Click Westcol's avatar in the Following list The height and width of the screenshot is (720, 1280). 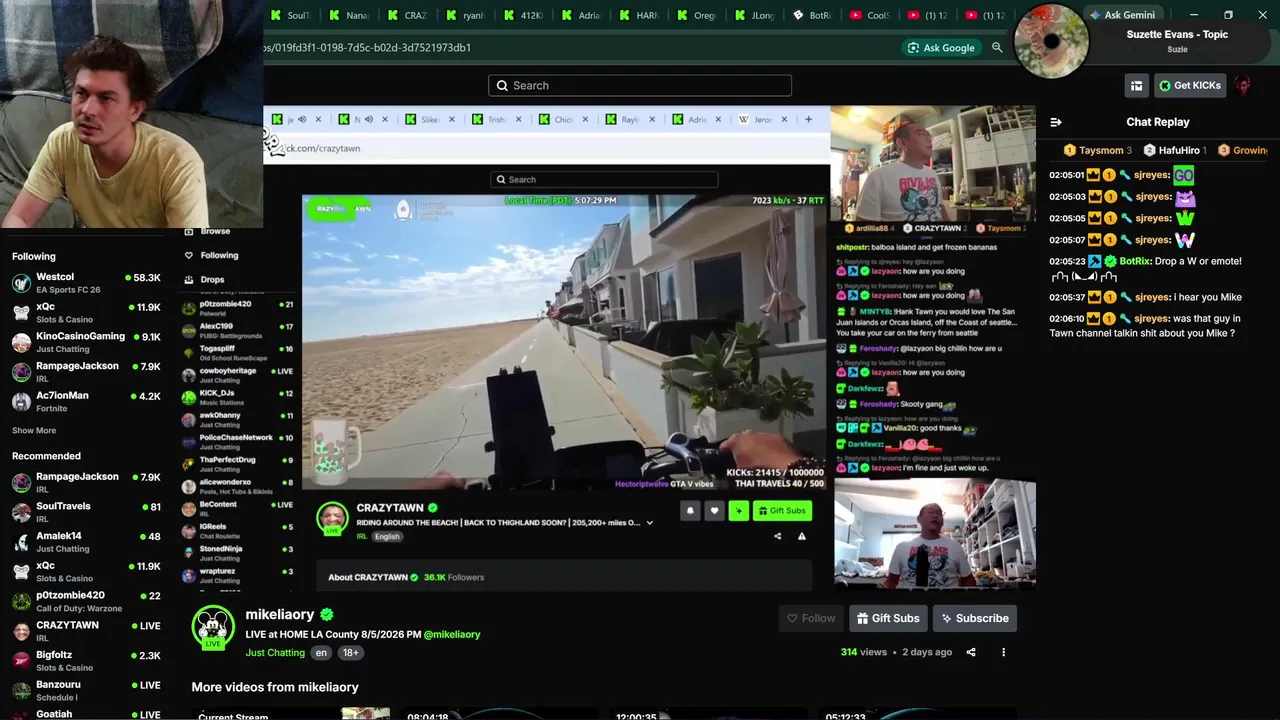pos(21,283)
